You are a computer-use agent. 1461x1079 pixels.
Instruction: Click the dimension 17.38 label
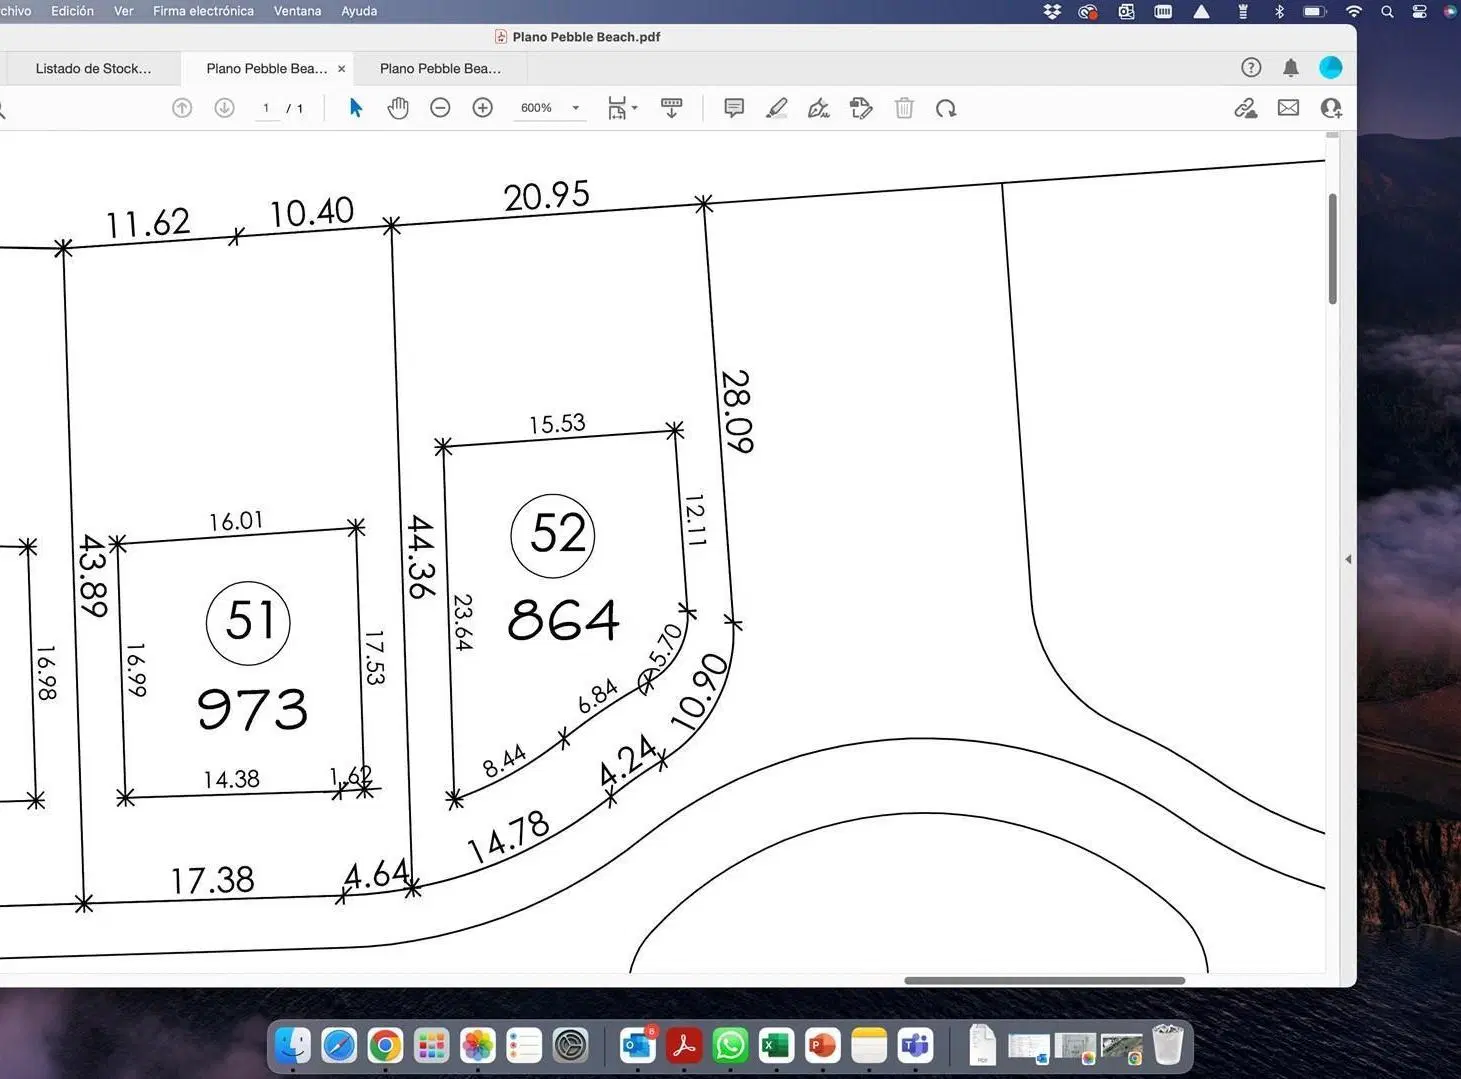(x=212, y=880)
